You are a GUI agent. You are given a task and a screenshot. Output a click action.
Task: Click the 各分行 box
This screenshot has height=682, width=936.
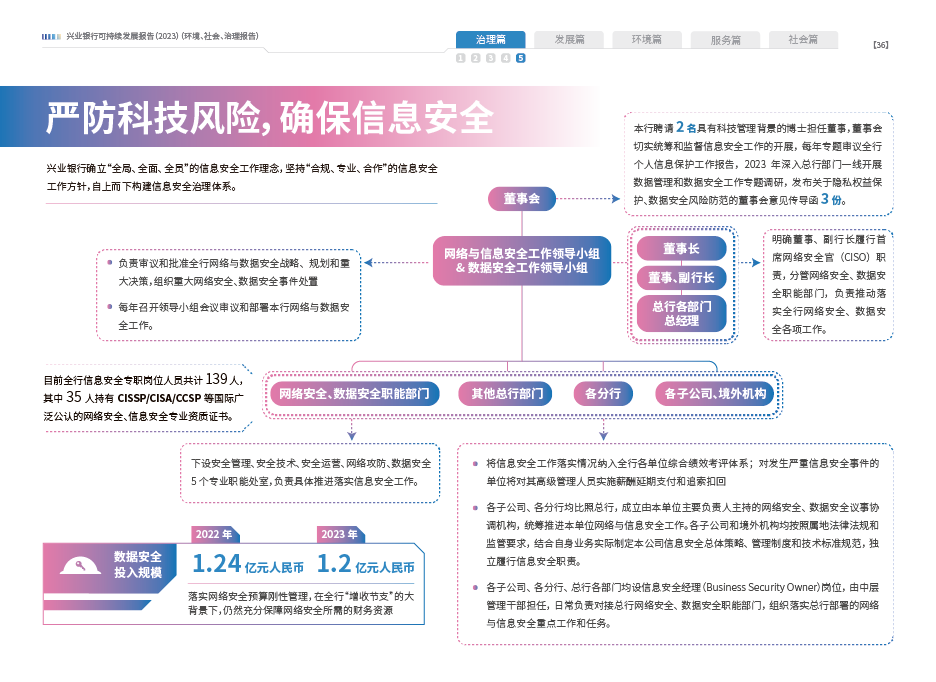(x=603, y=394)
